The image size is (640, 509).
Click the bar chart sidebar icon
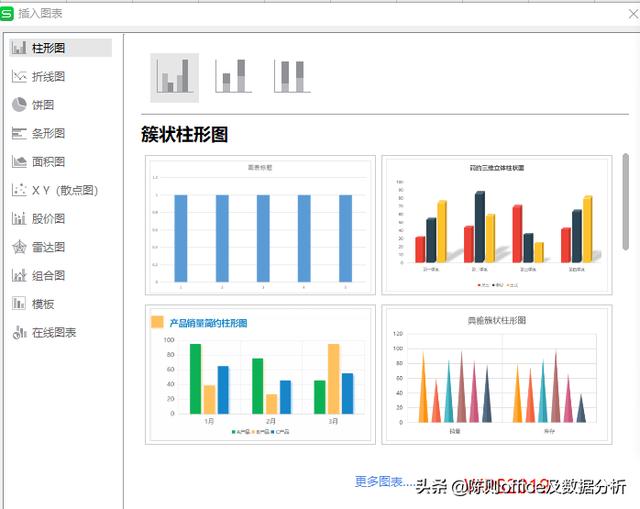(x=19, y=133)
